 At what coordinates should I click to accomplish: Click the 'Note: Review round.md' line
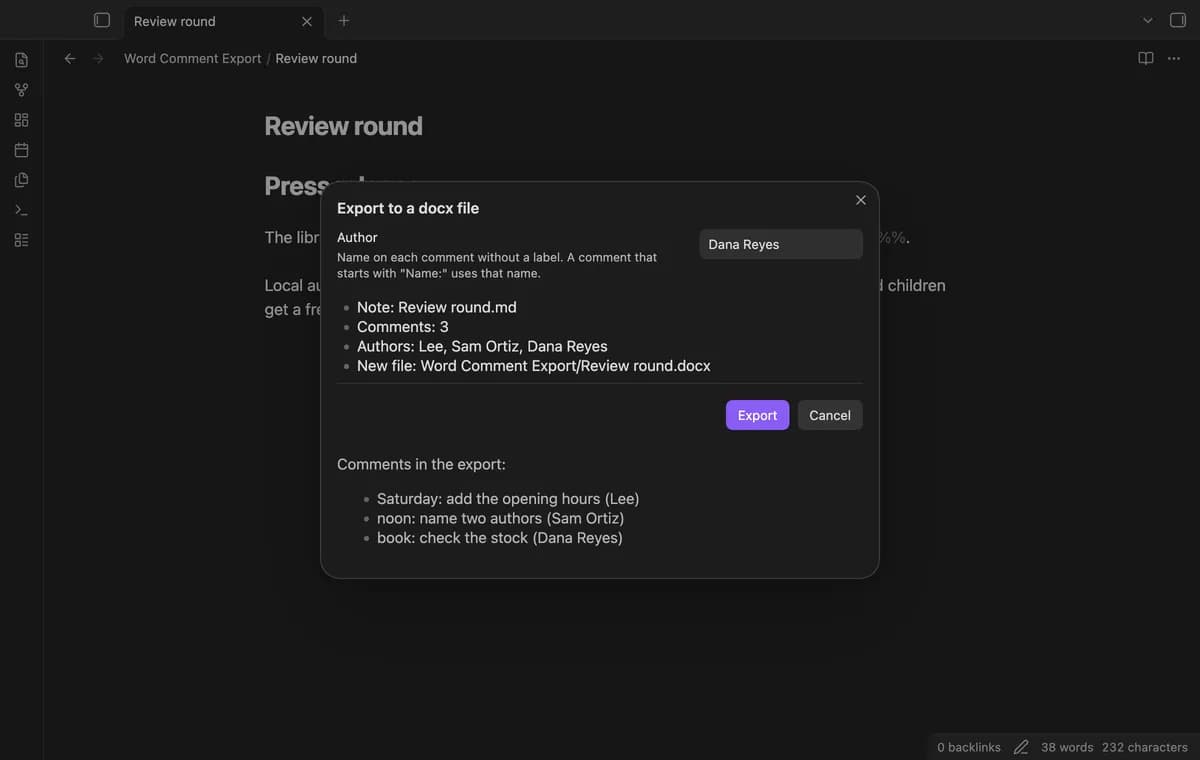pyautogui.click(x=437, y=308)
